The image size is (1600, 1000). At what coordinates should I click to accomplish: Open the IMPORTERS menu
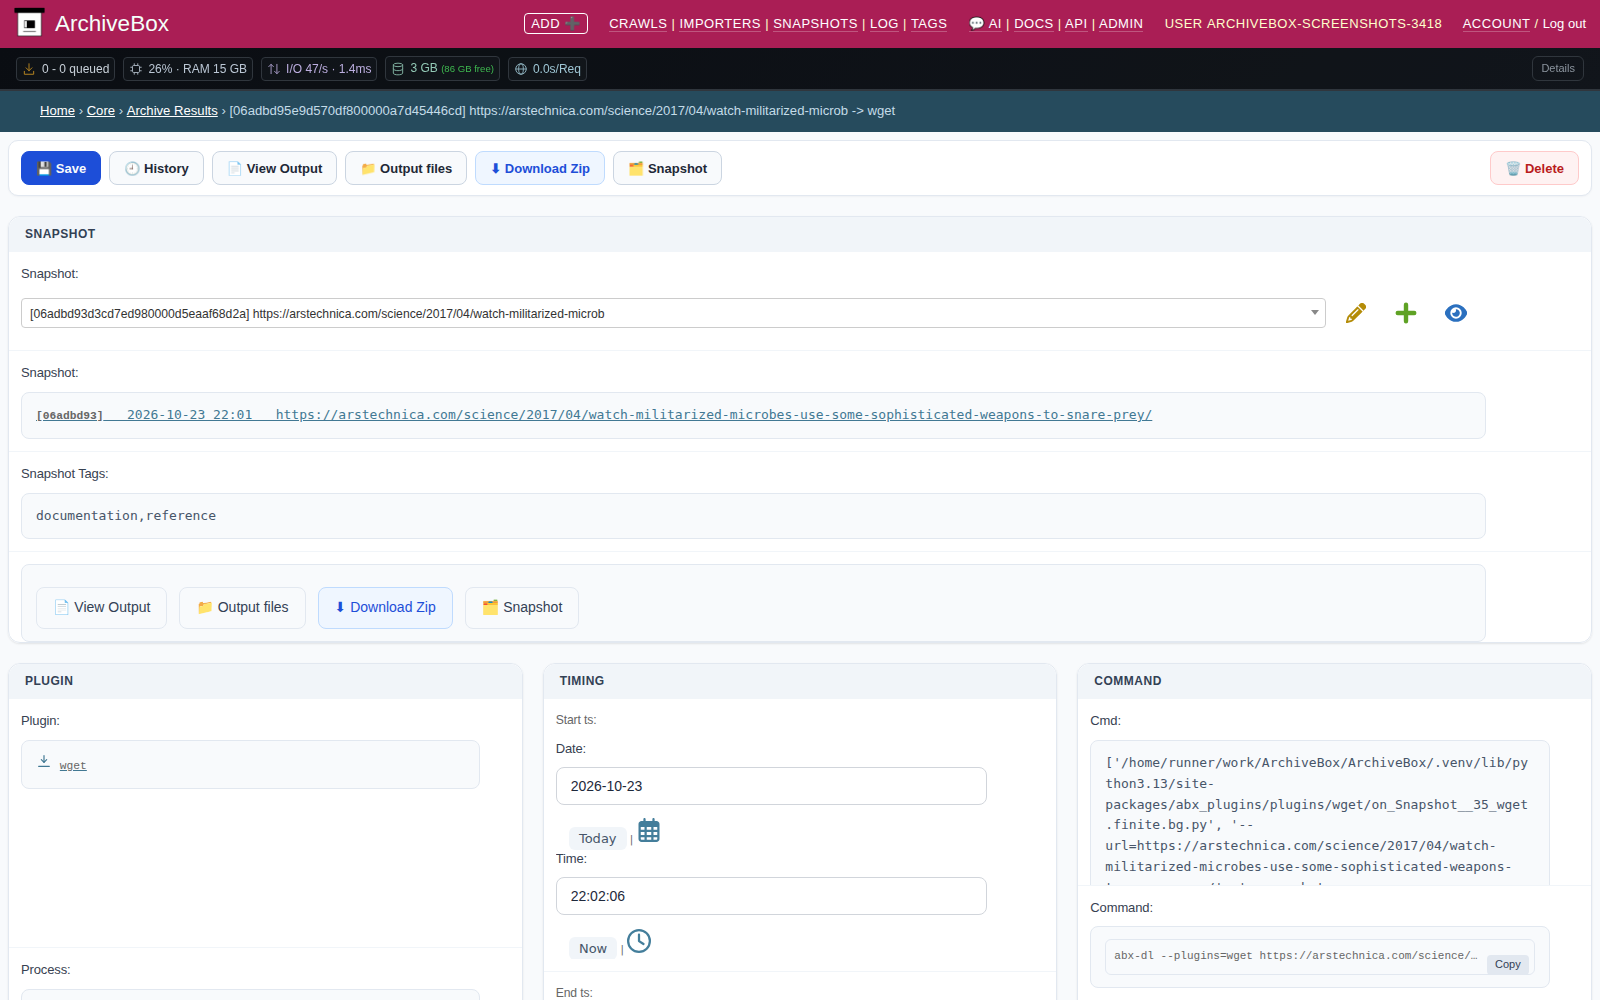(x=720, y=24)
